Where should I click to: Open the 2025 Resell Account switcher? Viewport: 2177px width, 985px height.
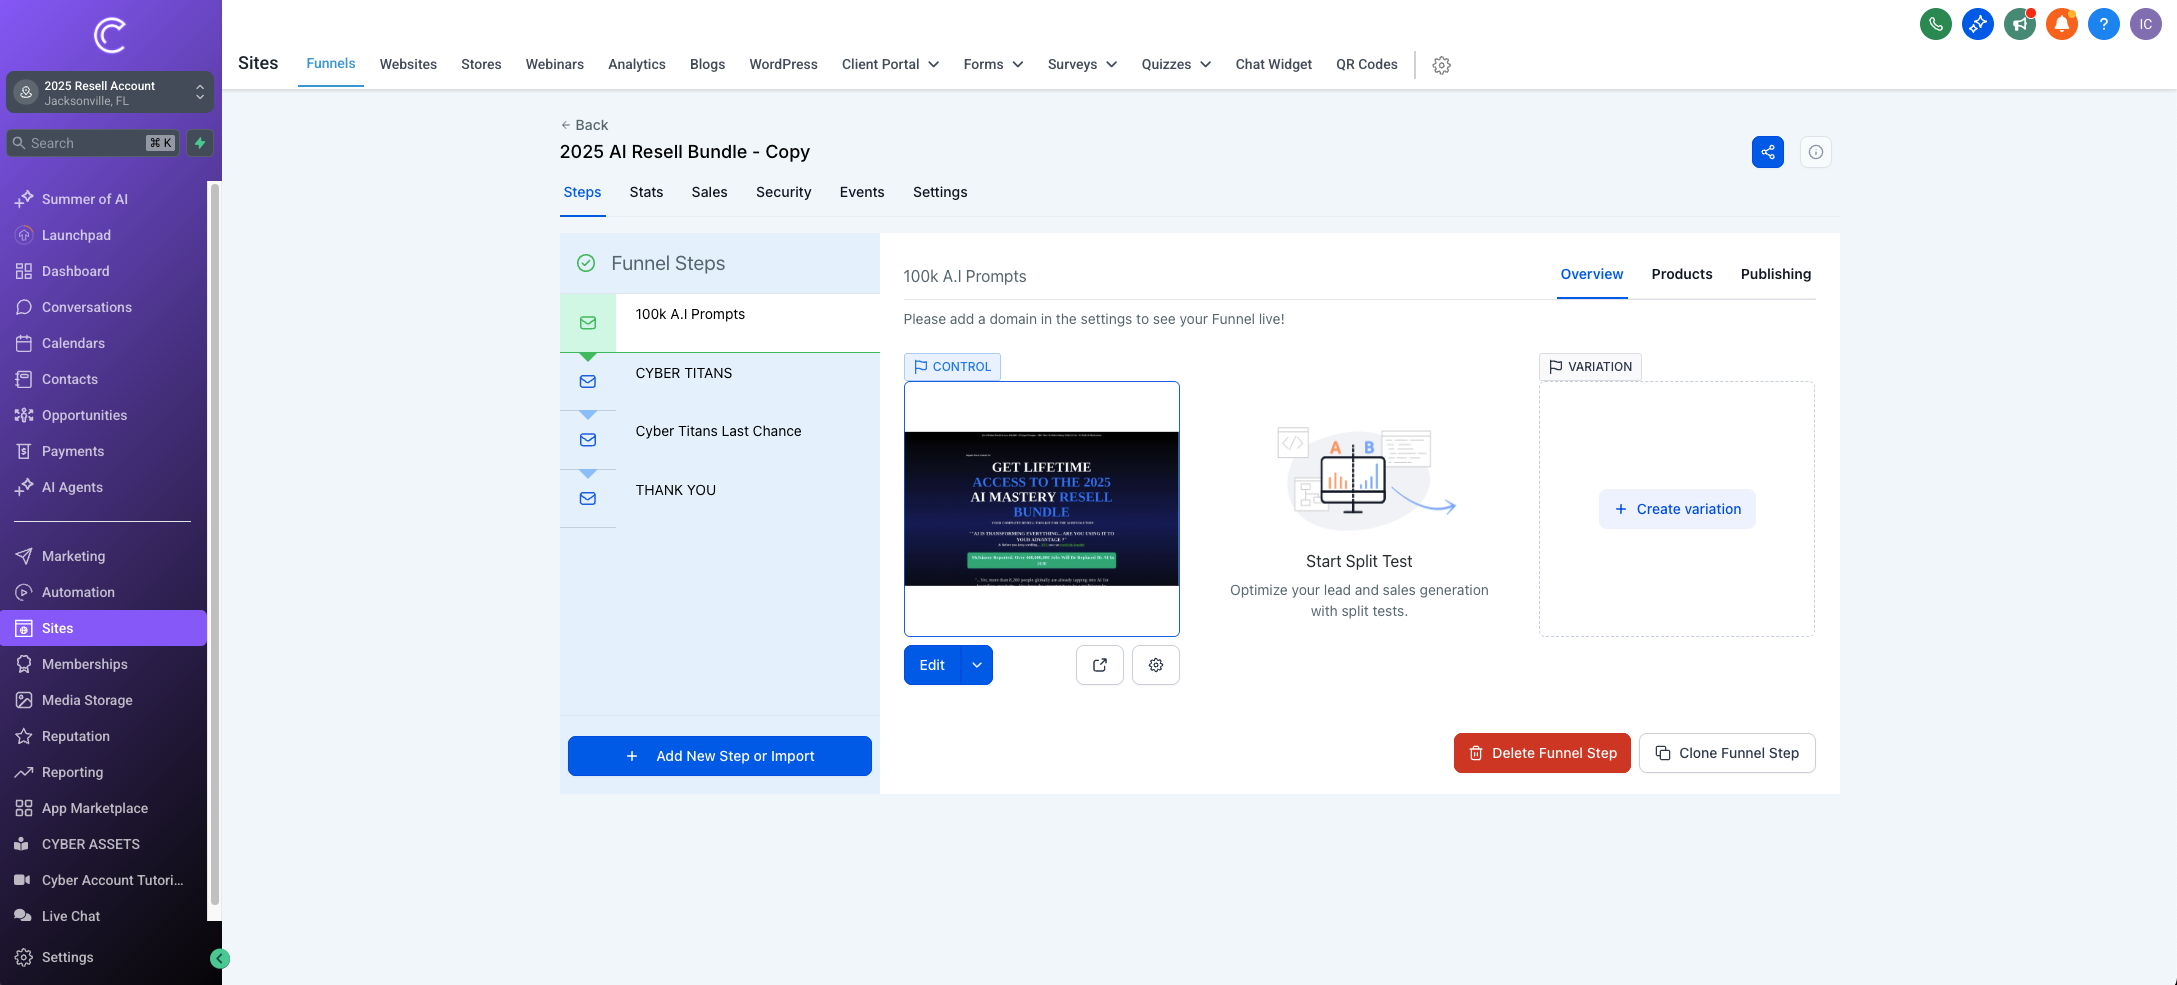click(110, 93)
